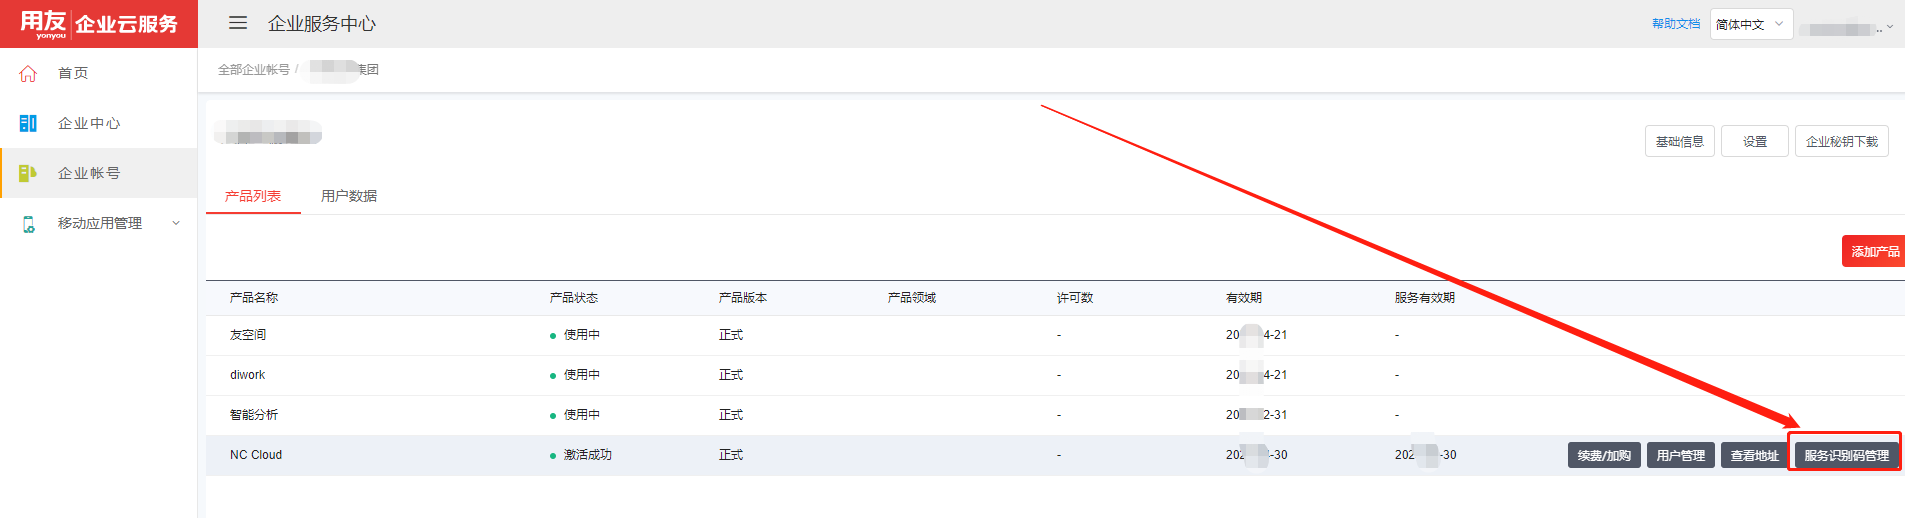Open the 简体中文 language dropdown
The height and width of the screenshot is (518, 1905).
1751,24
